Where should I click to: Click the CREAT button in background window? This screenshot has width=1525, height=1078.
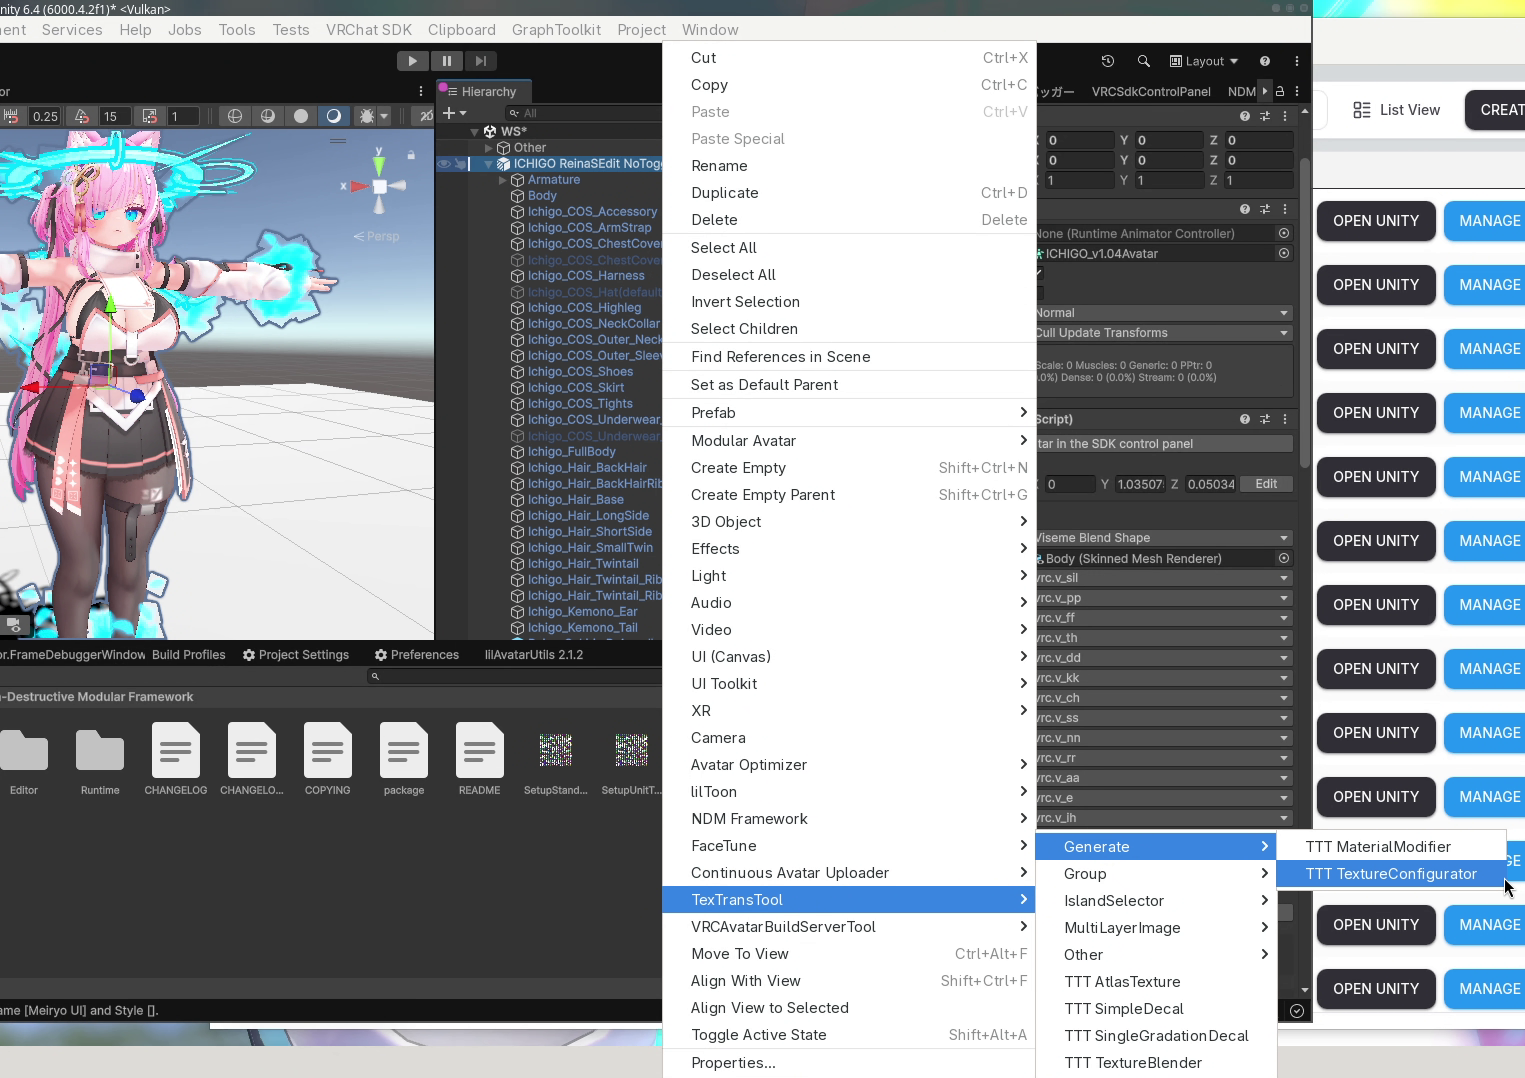[x=1496, y=110]
